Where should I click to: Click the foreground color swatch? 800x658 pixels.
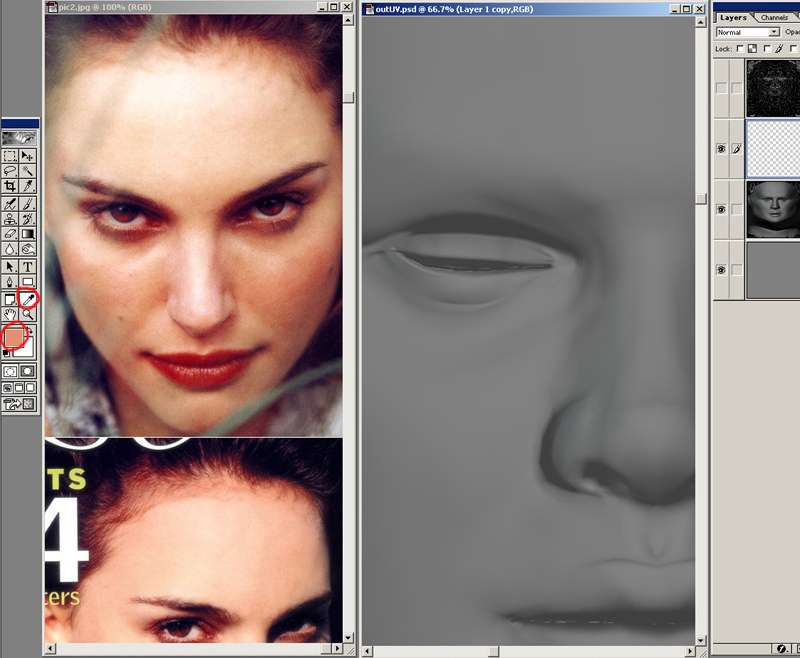coord(14,337)
